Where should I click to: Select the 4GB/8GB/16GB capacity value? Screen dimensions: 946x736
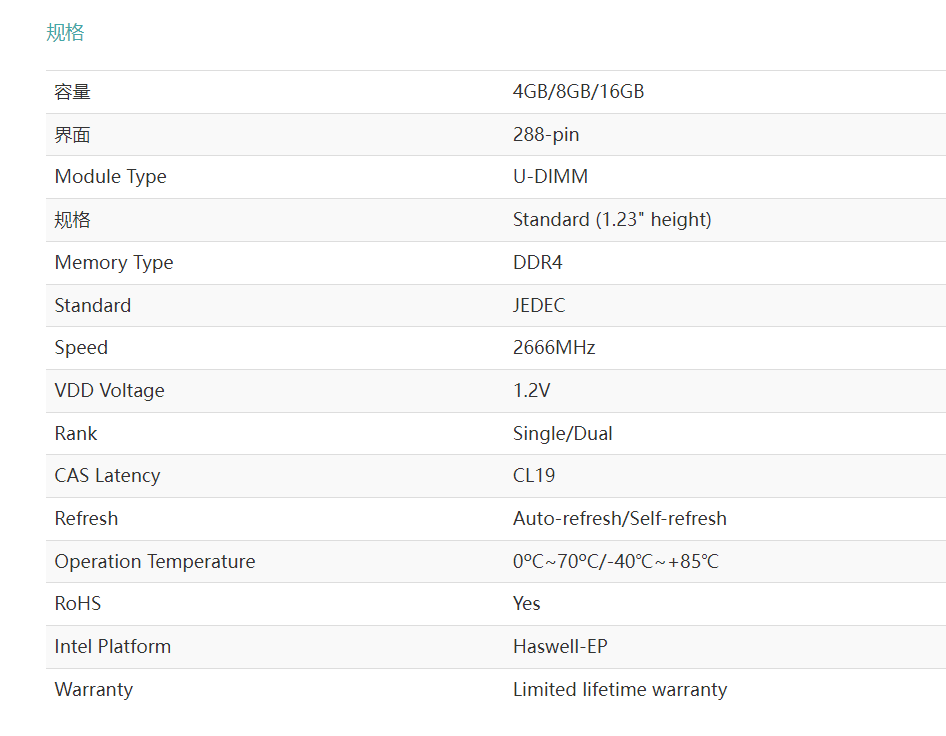(578, 92)
